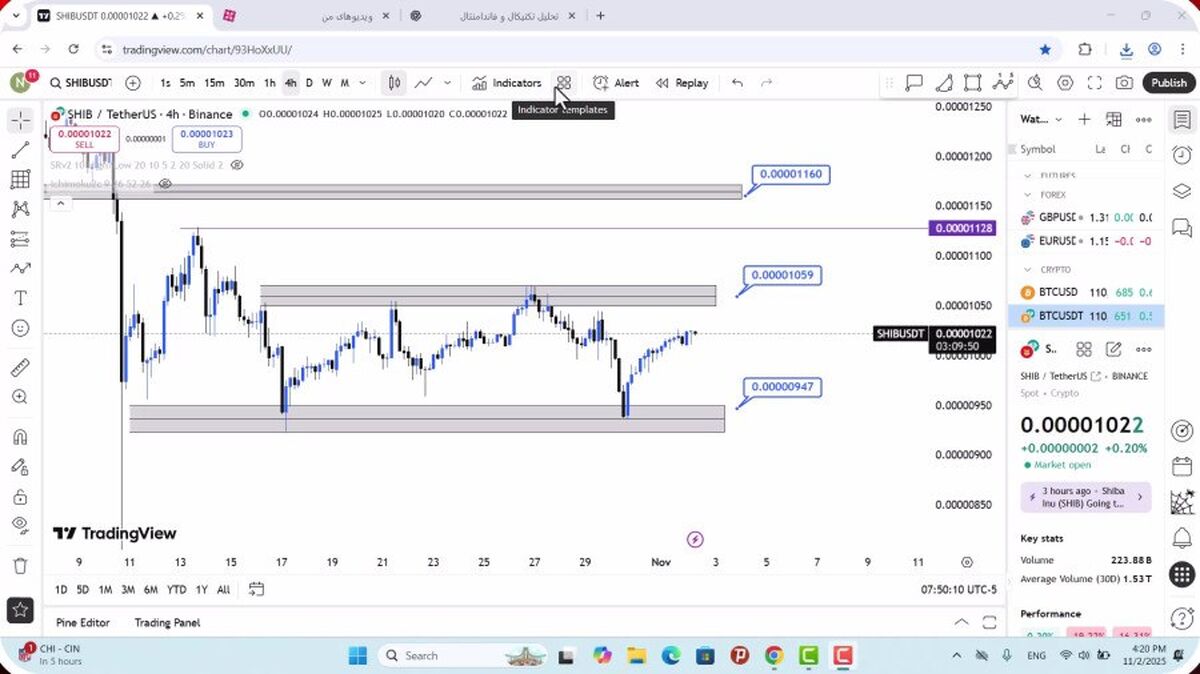Select the YTD date range
The height and width of the screenshot is (674, 1200).
176,589
